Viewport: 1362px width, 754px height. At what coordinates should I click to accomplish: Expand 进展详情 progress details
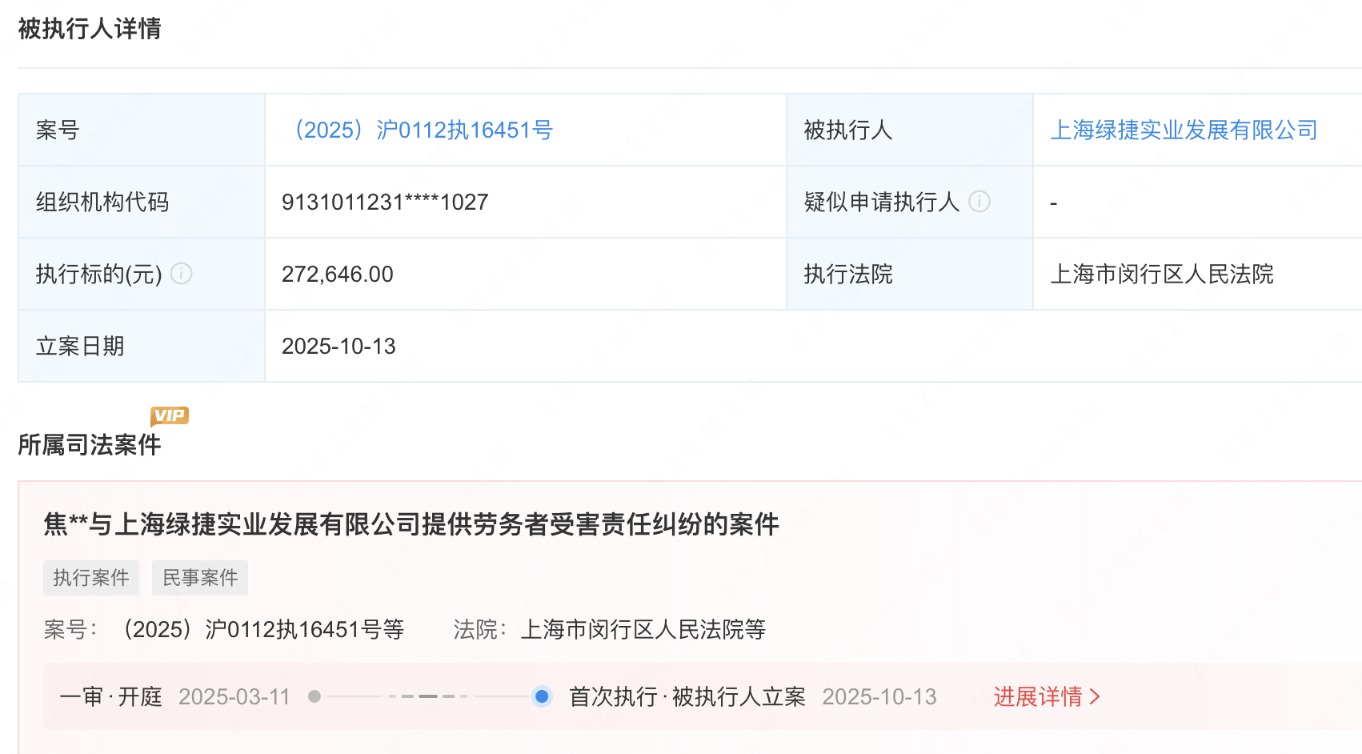coord(1046,697)
